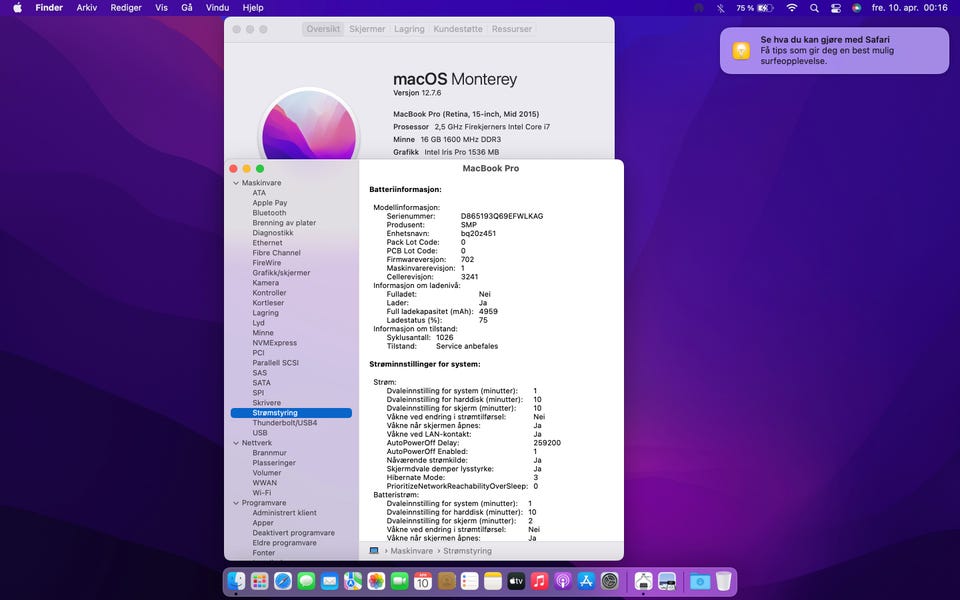Select Lagring in the hardware sidebar list
This screenshot has width=960, height=600.
coord(265,313)
